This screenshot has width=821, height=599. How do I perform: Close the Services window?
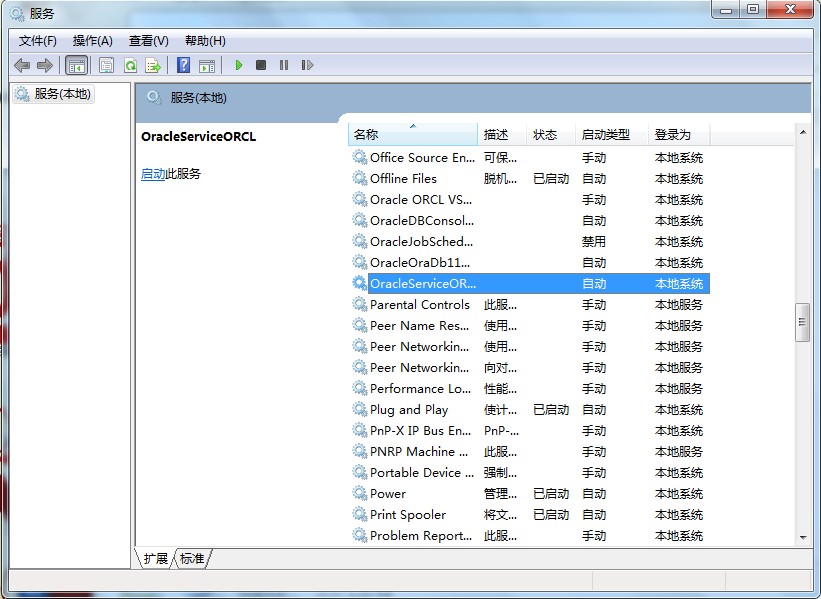791,10
